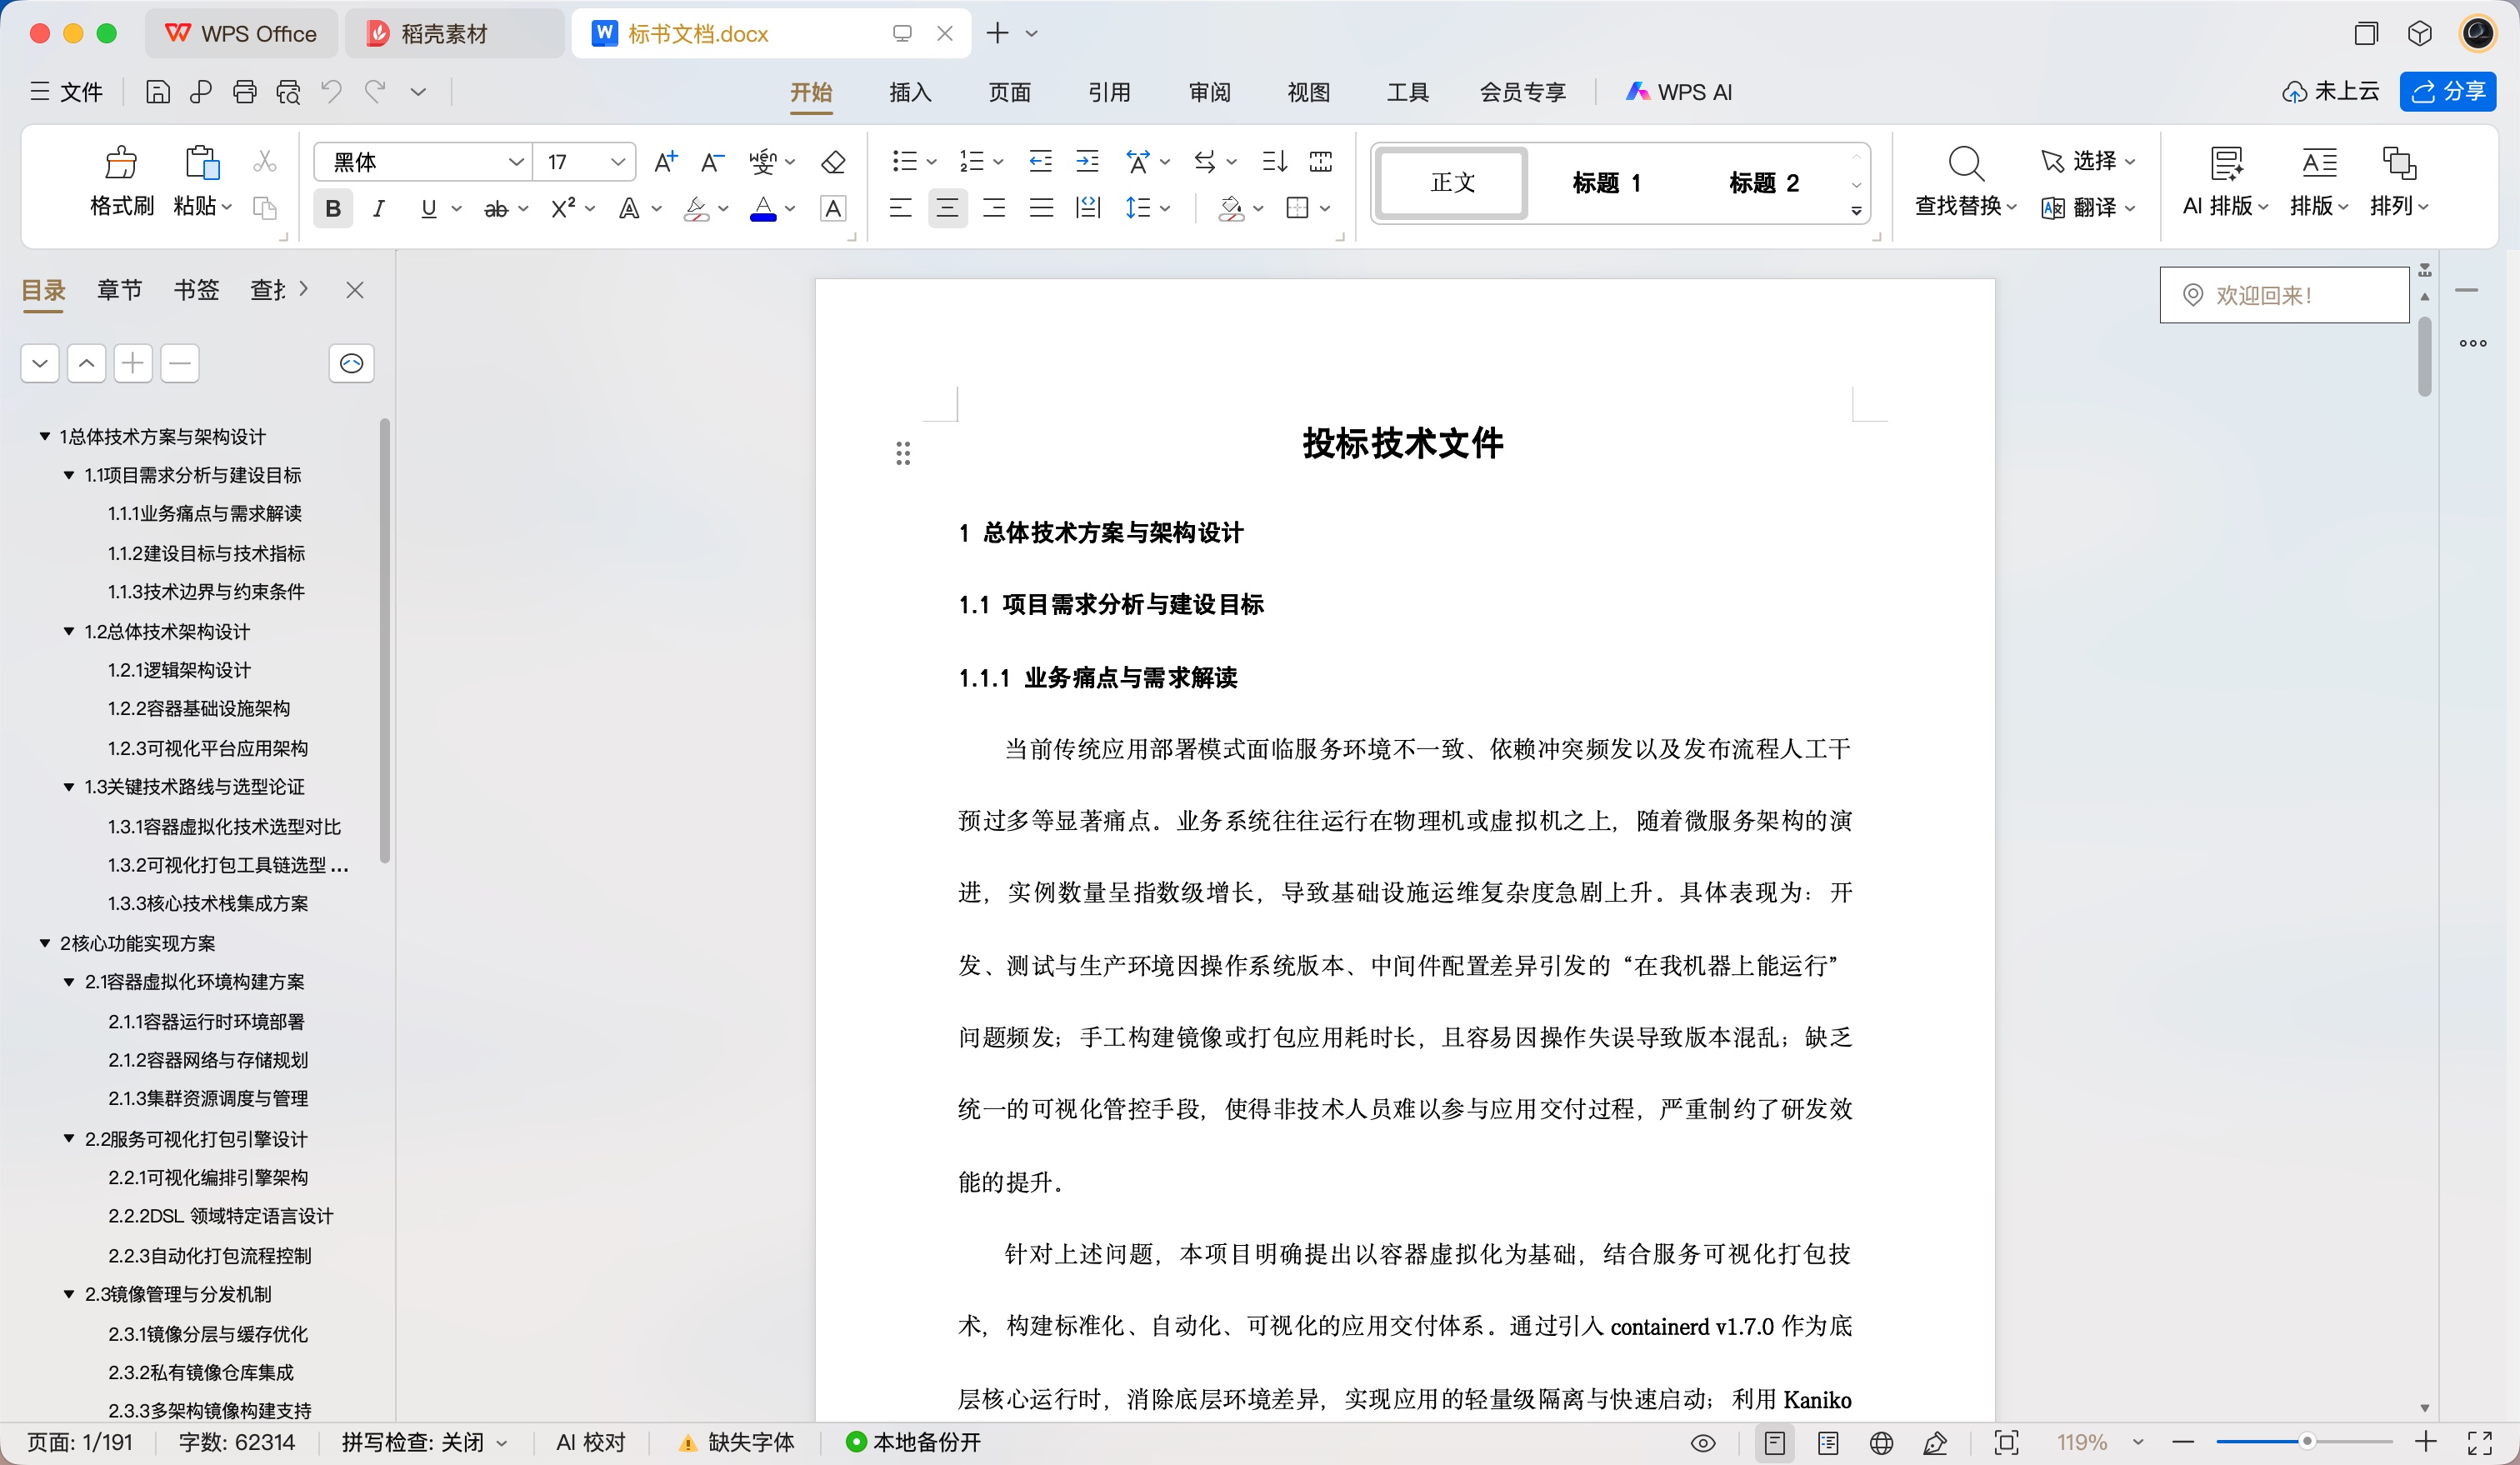Collapse 2核心功能实现方案 tree node

(45, 943)
